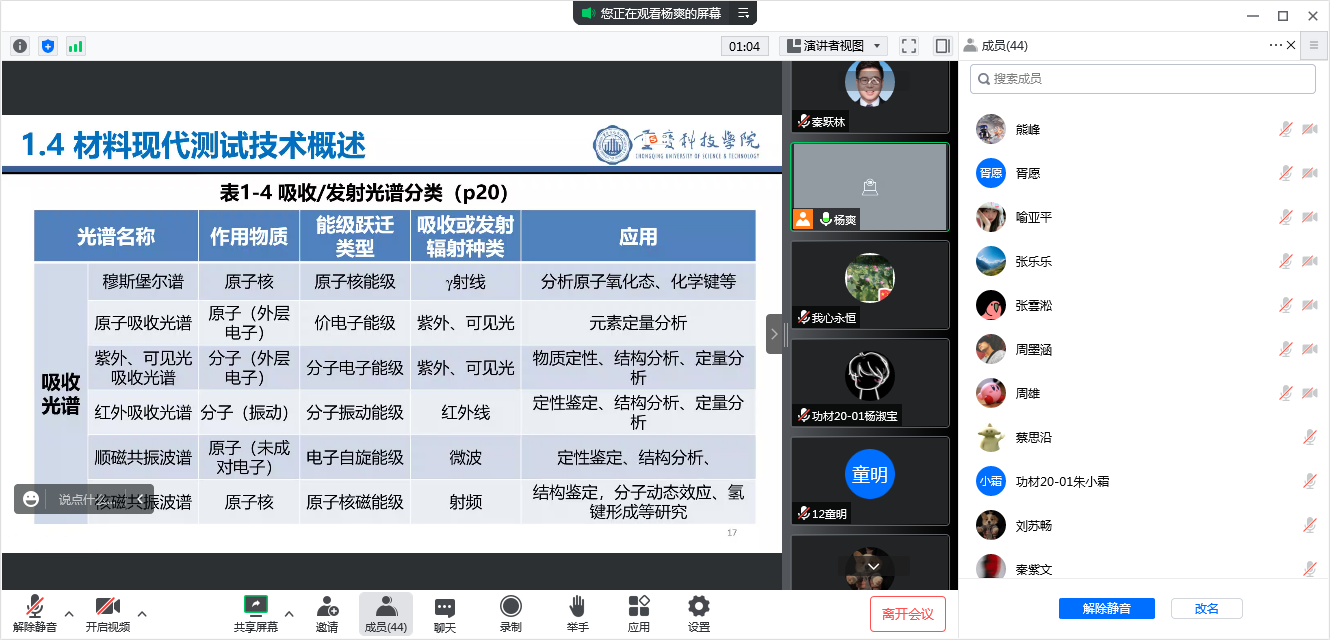1330x640 pixels.
Task: Click the meeting info icon
Action: click(x=20, y=46)
